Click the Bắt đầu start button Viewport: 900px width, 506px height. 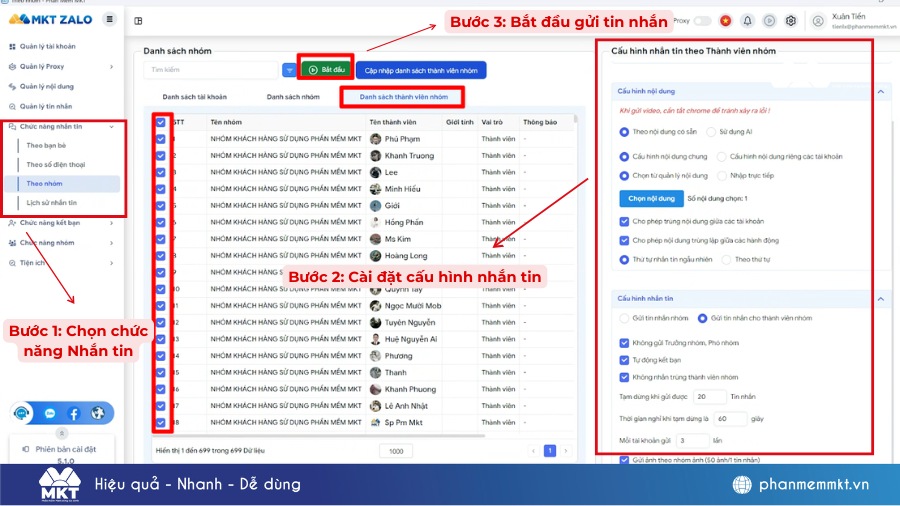[326, 69]
